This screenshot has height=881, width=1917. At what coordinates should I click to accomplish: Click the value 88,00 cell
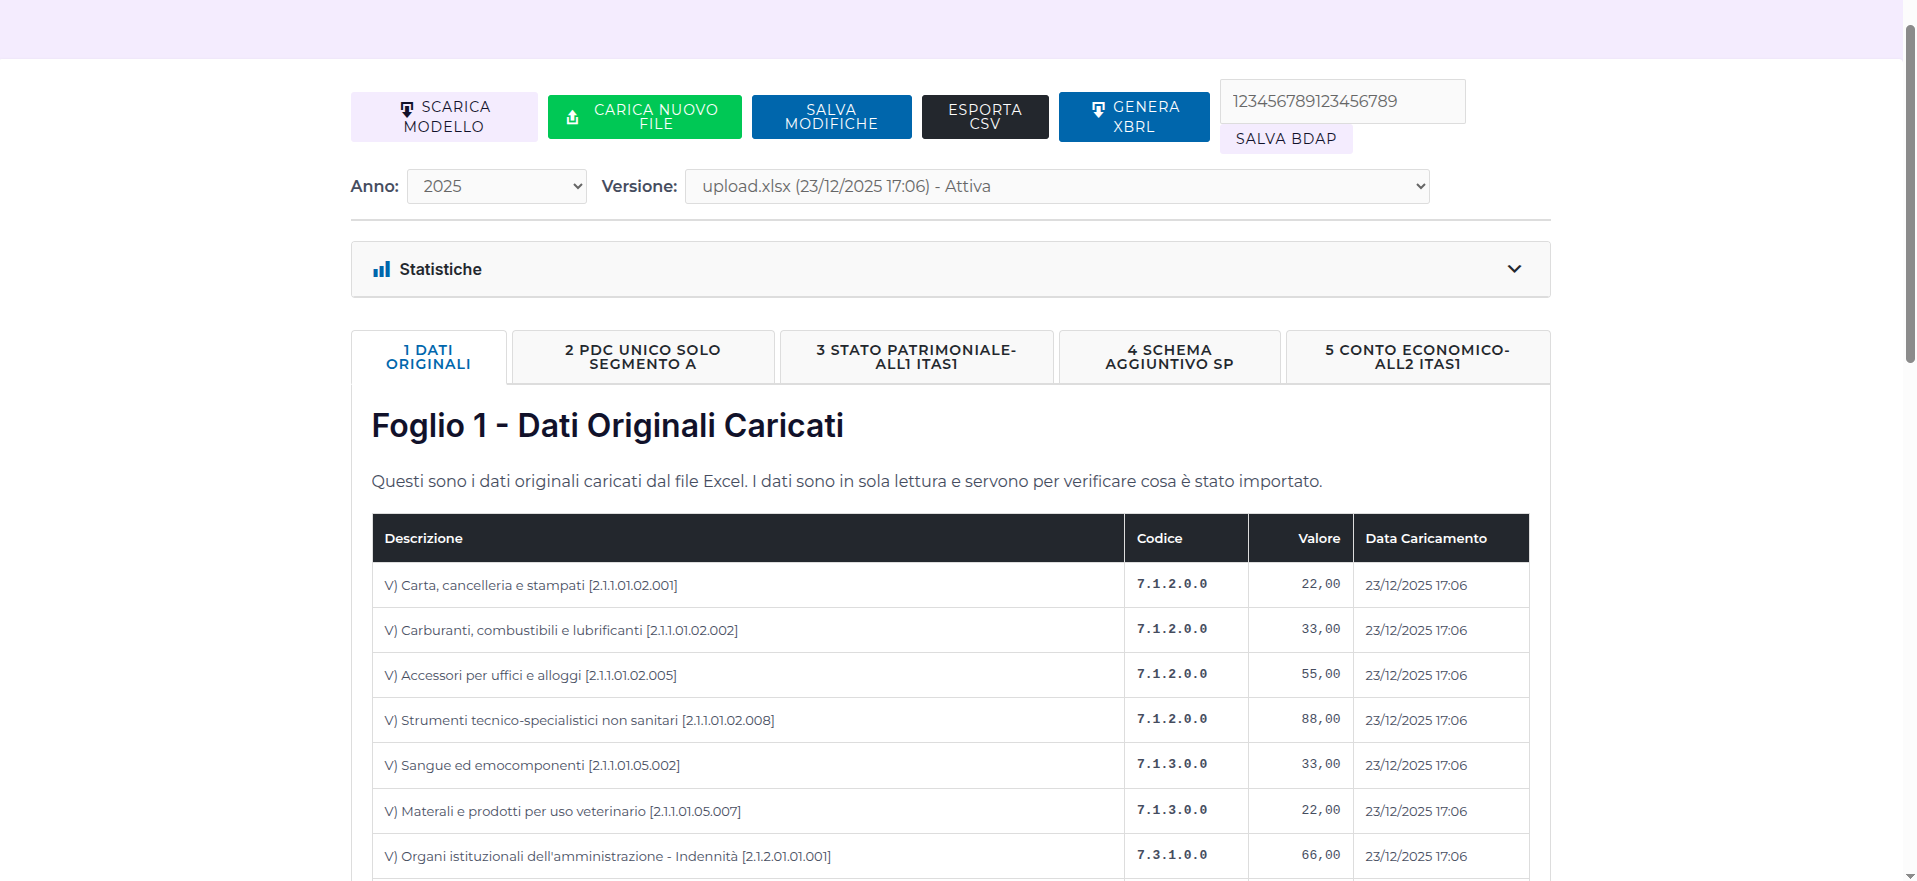[1301, 720]
